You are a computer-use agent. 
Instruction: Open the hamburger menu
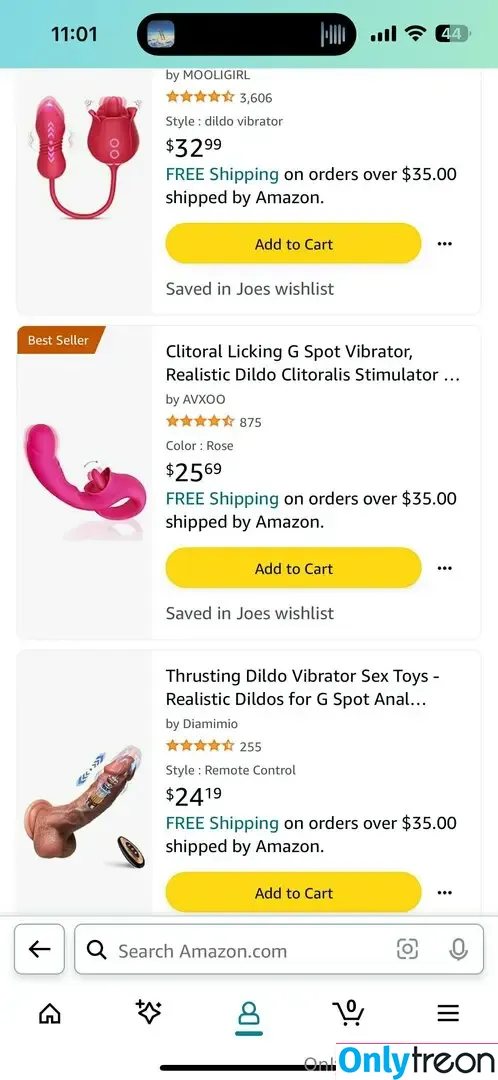coord(448,1012)
